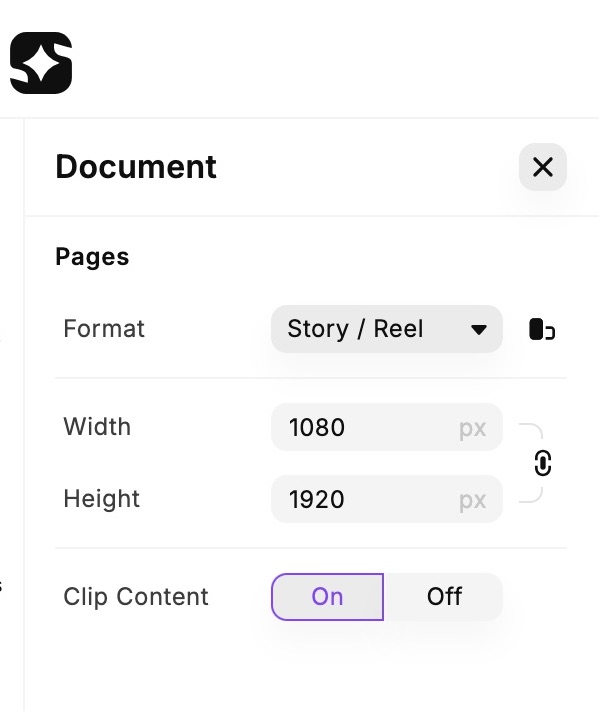Close the Document panel

click(543, 167)
